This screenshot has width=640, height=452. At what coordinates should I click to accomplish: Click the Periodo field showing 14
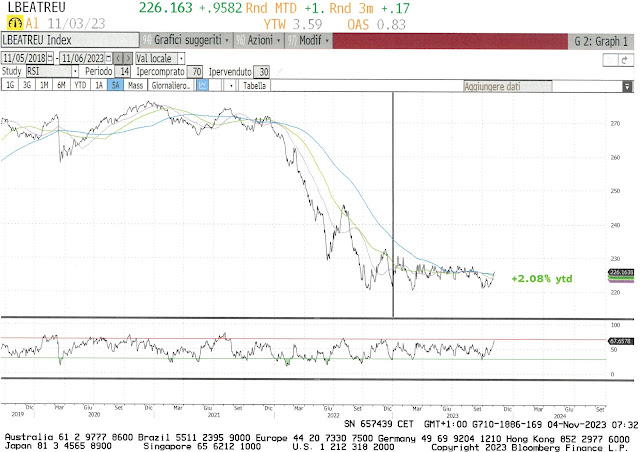pos(122,72)
